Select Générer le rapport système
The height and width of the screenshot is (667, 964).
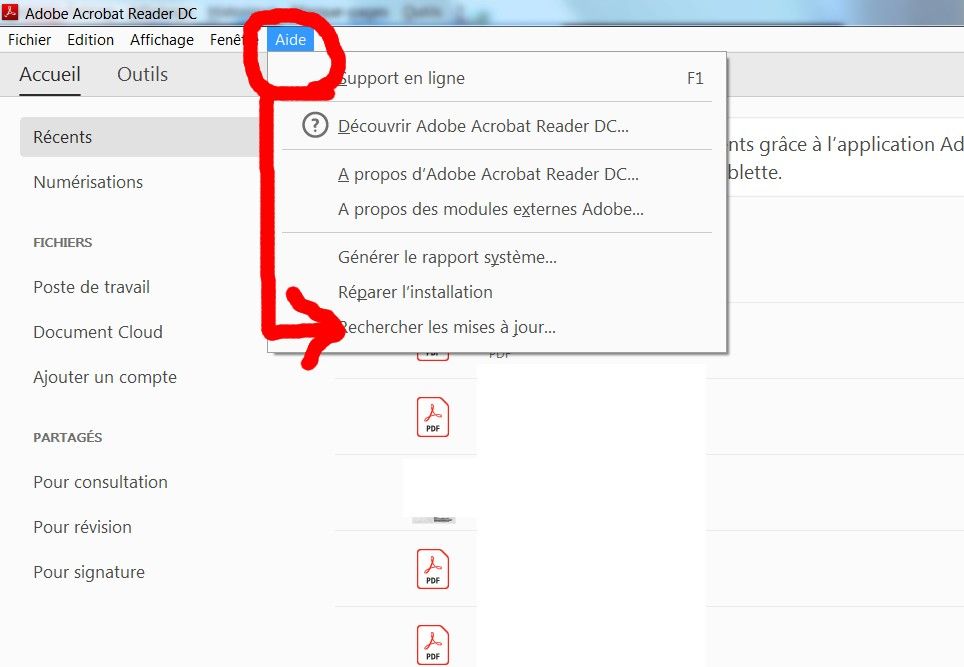(497, 257)
